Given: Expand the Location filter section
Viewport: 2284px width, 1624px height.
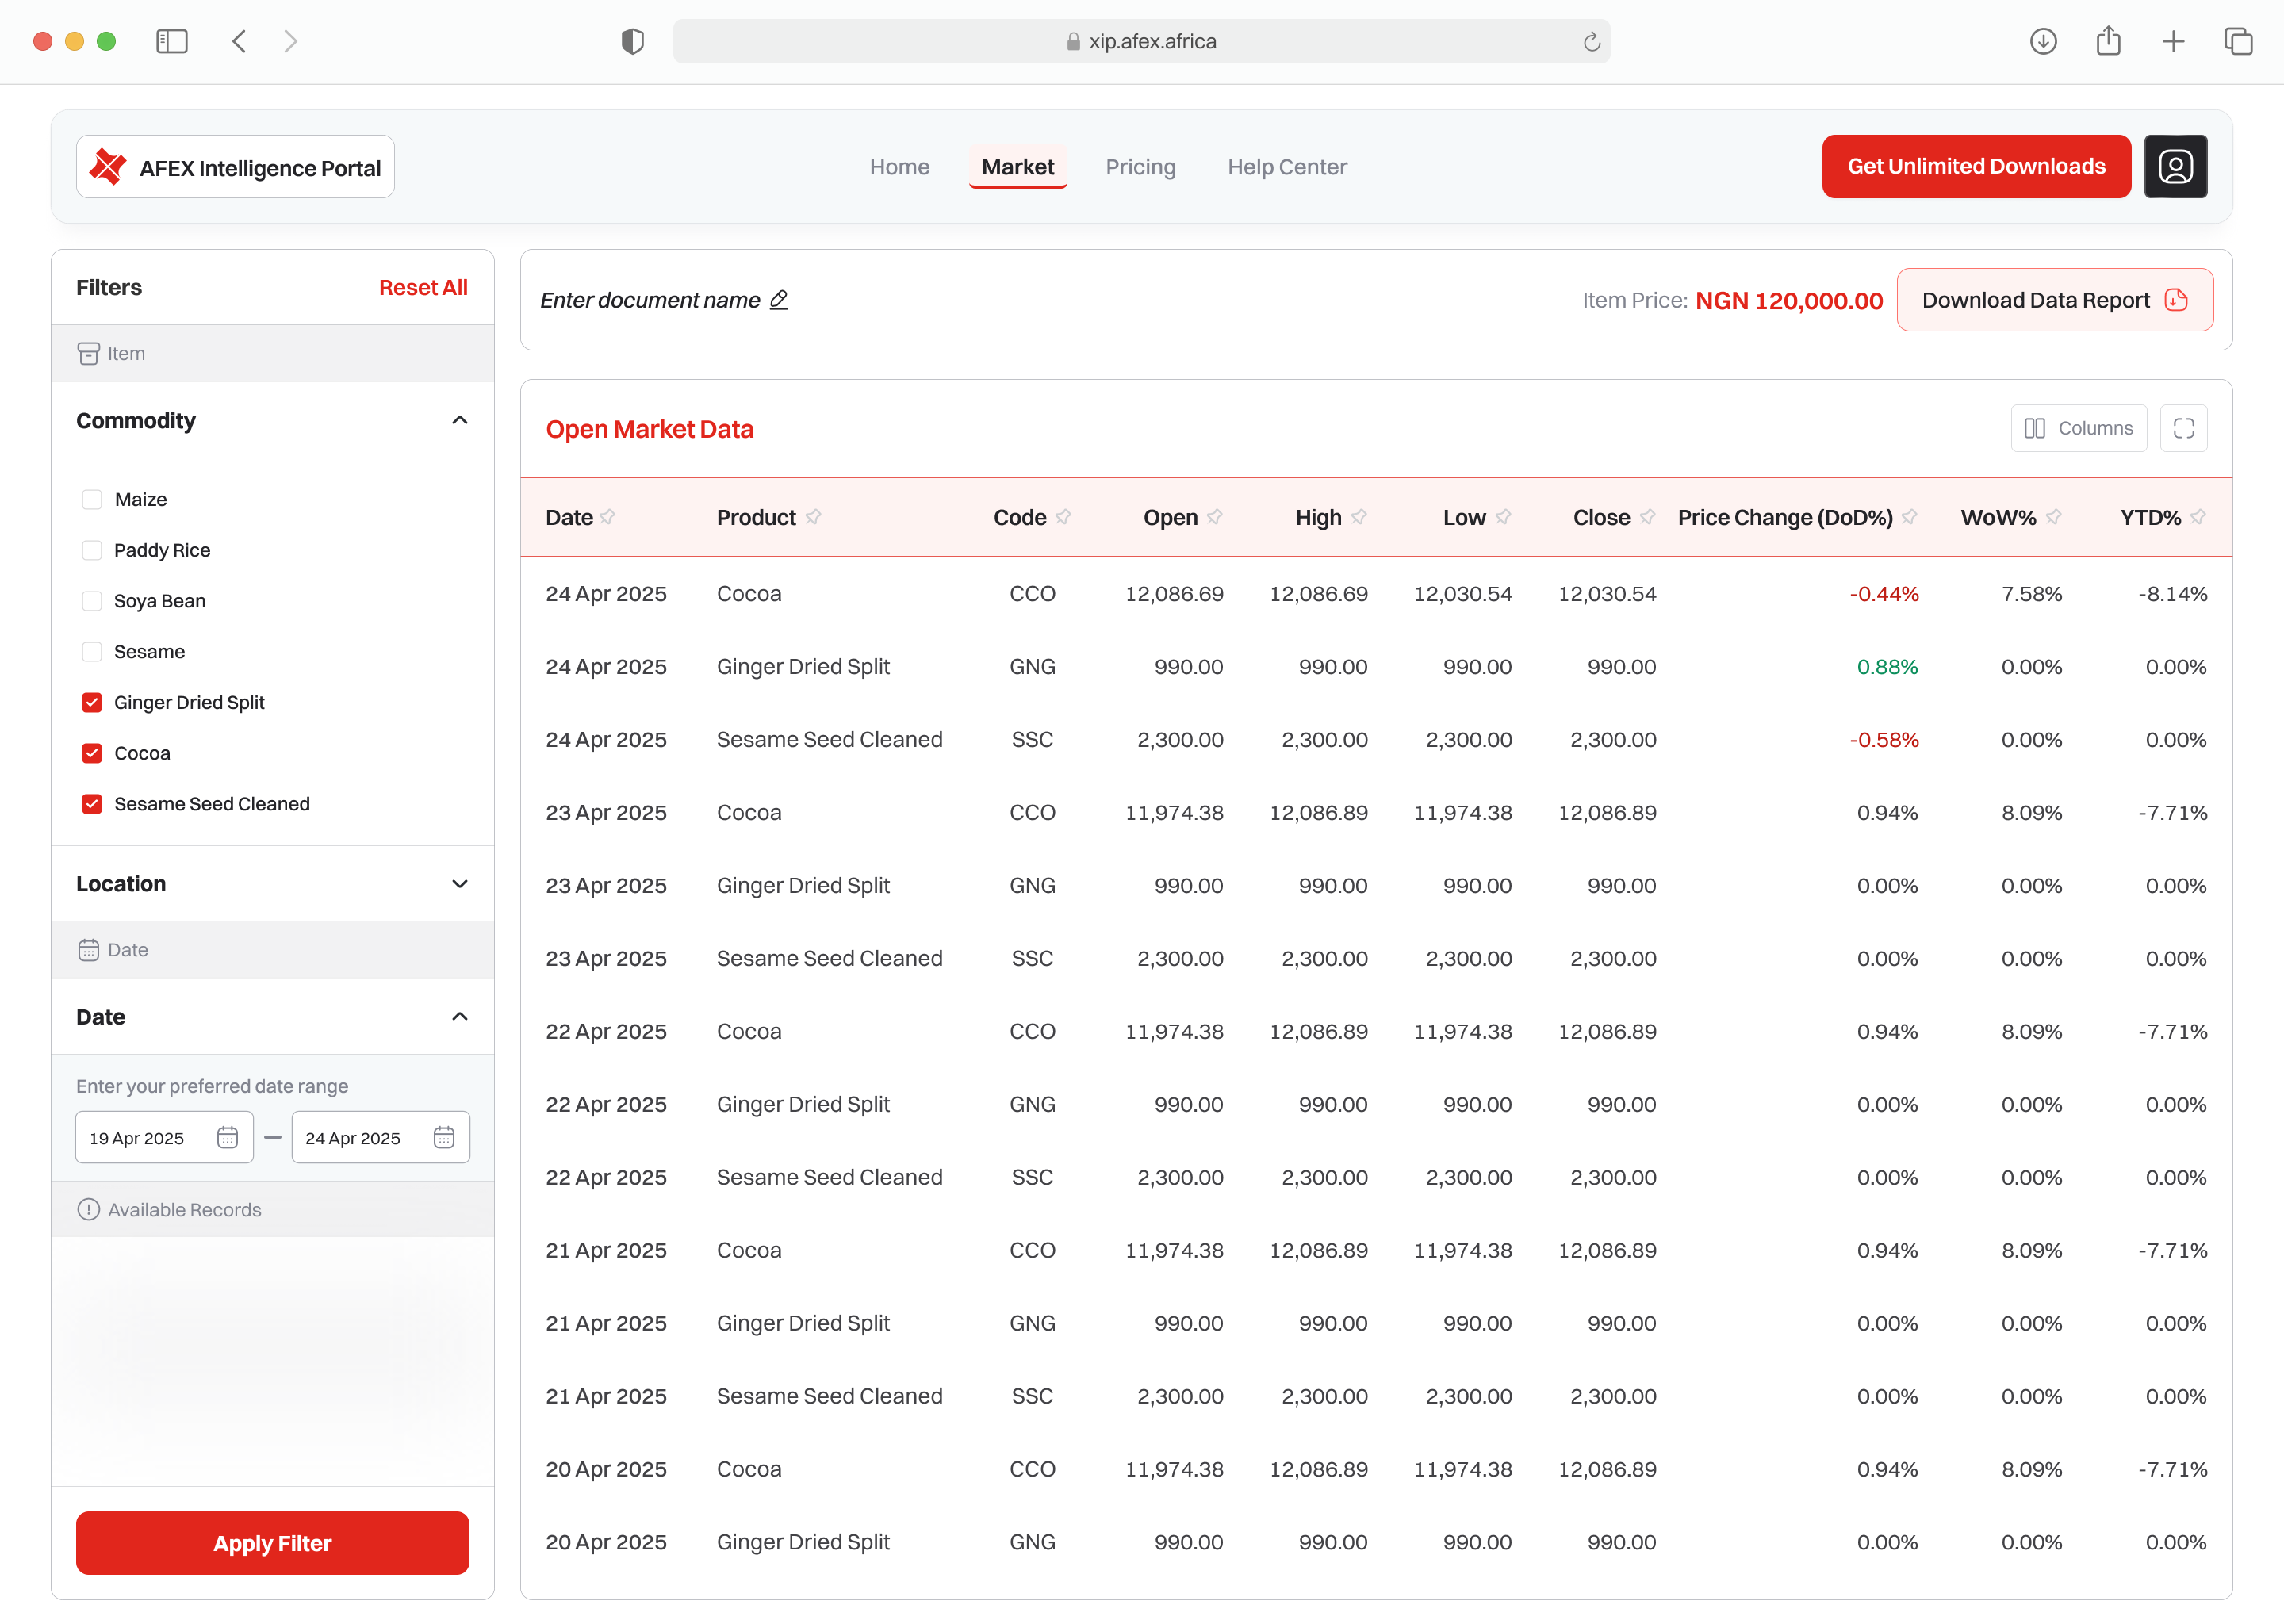Looking at the screenshot, I should pyautogui.click(x=460, y=883).
